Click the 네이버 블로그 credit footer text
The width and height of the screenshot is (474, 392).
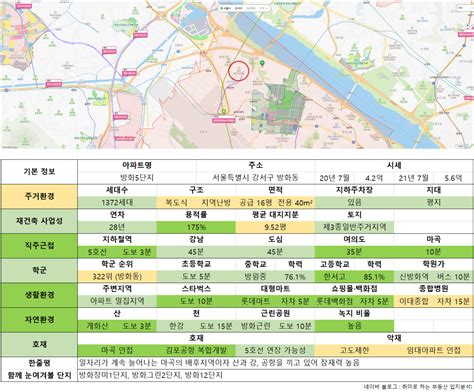(x=418, y=387)
